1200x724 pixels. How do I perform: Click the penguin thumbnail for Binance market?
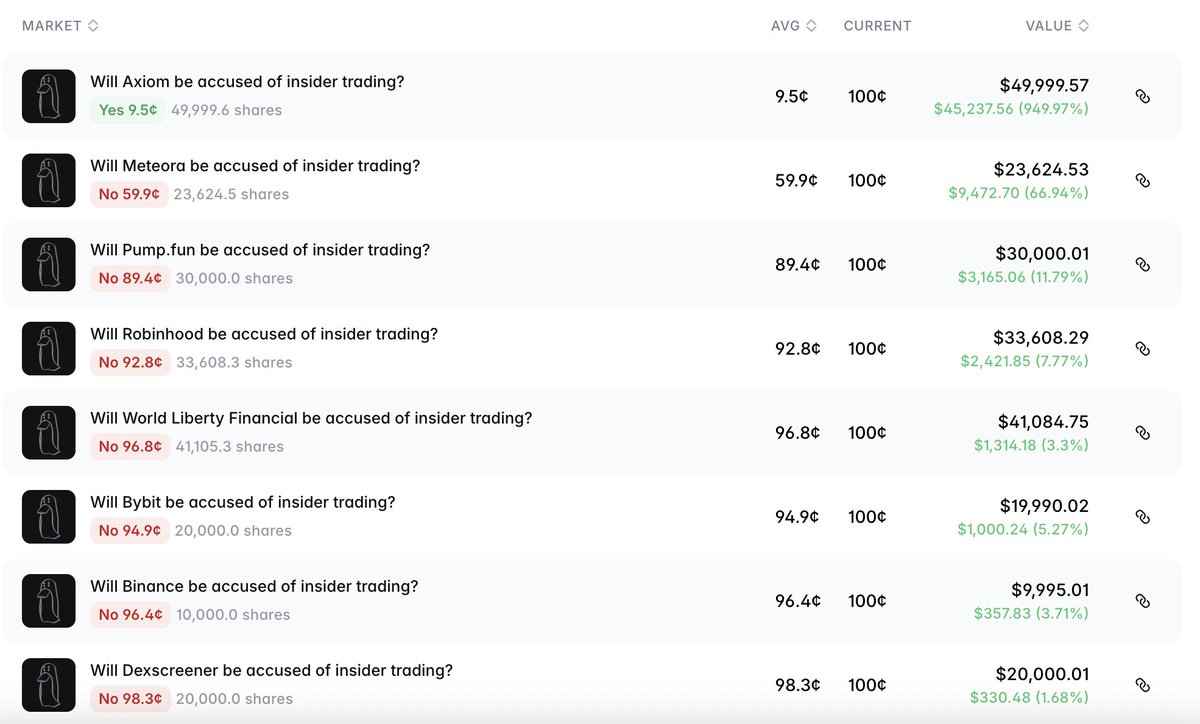(49, 600)
